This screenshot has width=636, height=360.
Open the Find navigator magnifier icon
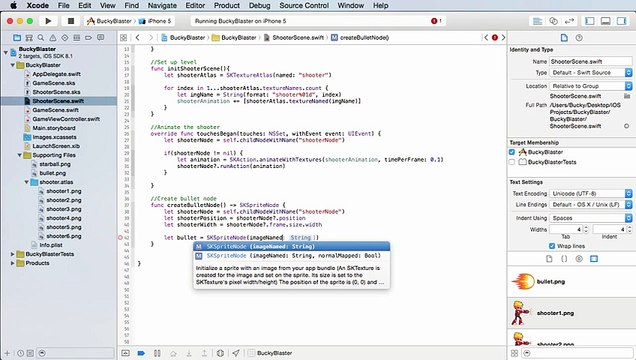pos(41,38)
